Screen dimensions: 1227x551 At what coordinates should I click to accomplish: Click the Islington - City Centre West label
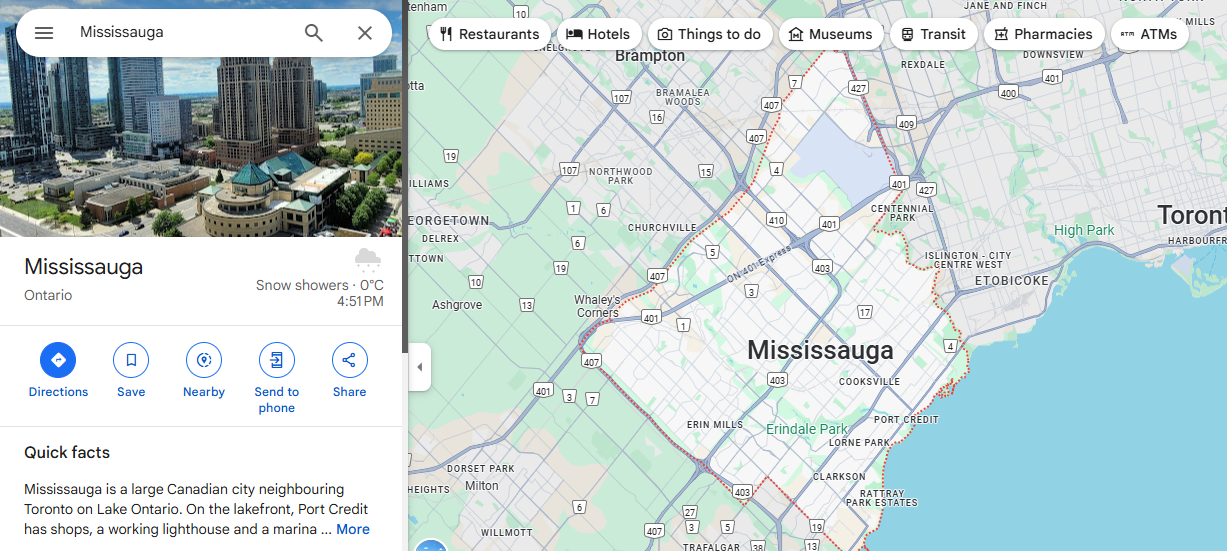pos(968,260)
